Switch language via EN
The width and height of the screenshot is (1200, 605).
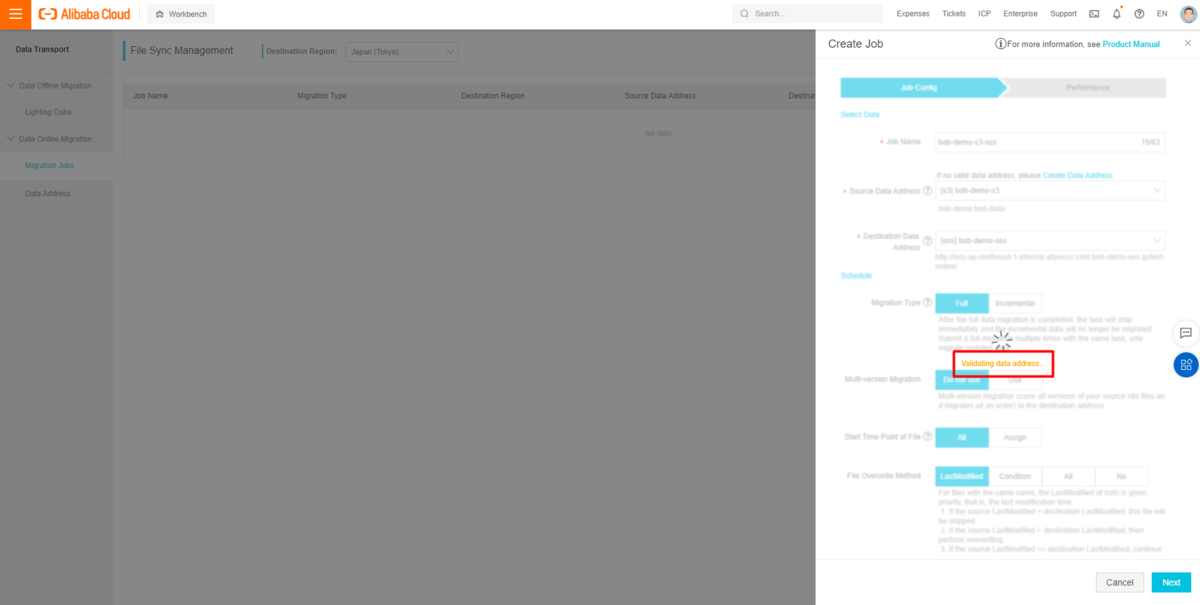1162,14
